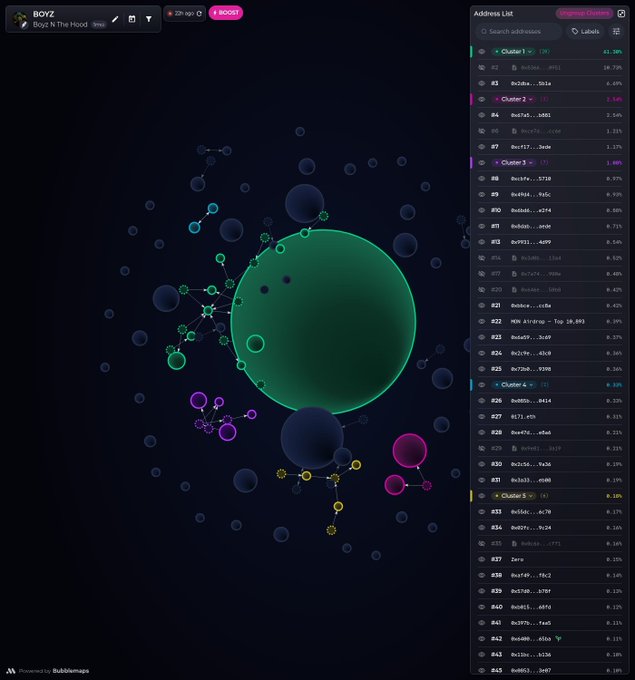This screenshot has width=635, height=680.
Task: Click the contract icon on row #6
Action: (x=514, y=131)
